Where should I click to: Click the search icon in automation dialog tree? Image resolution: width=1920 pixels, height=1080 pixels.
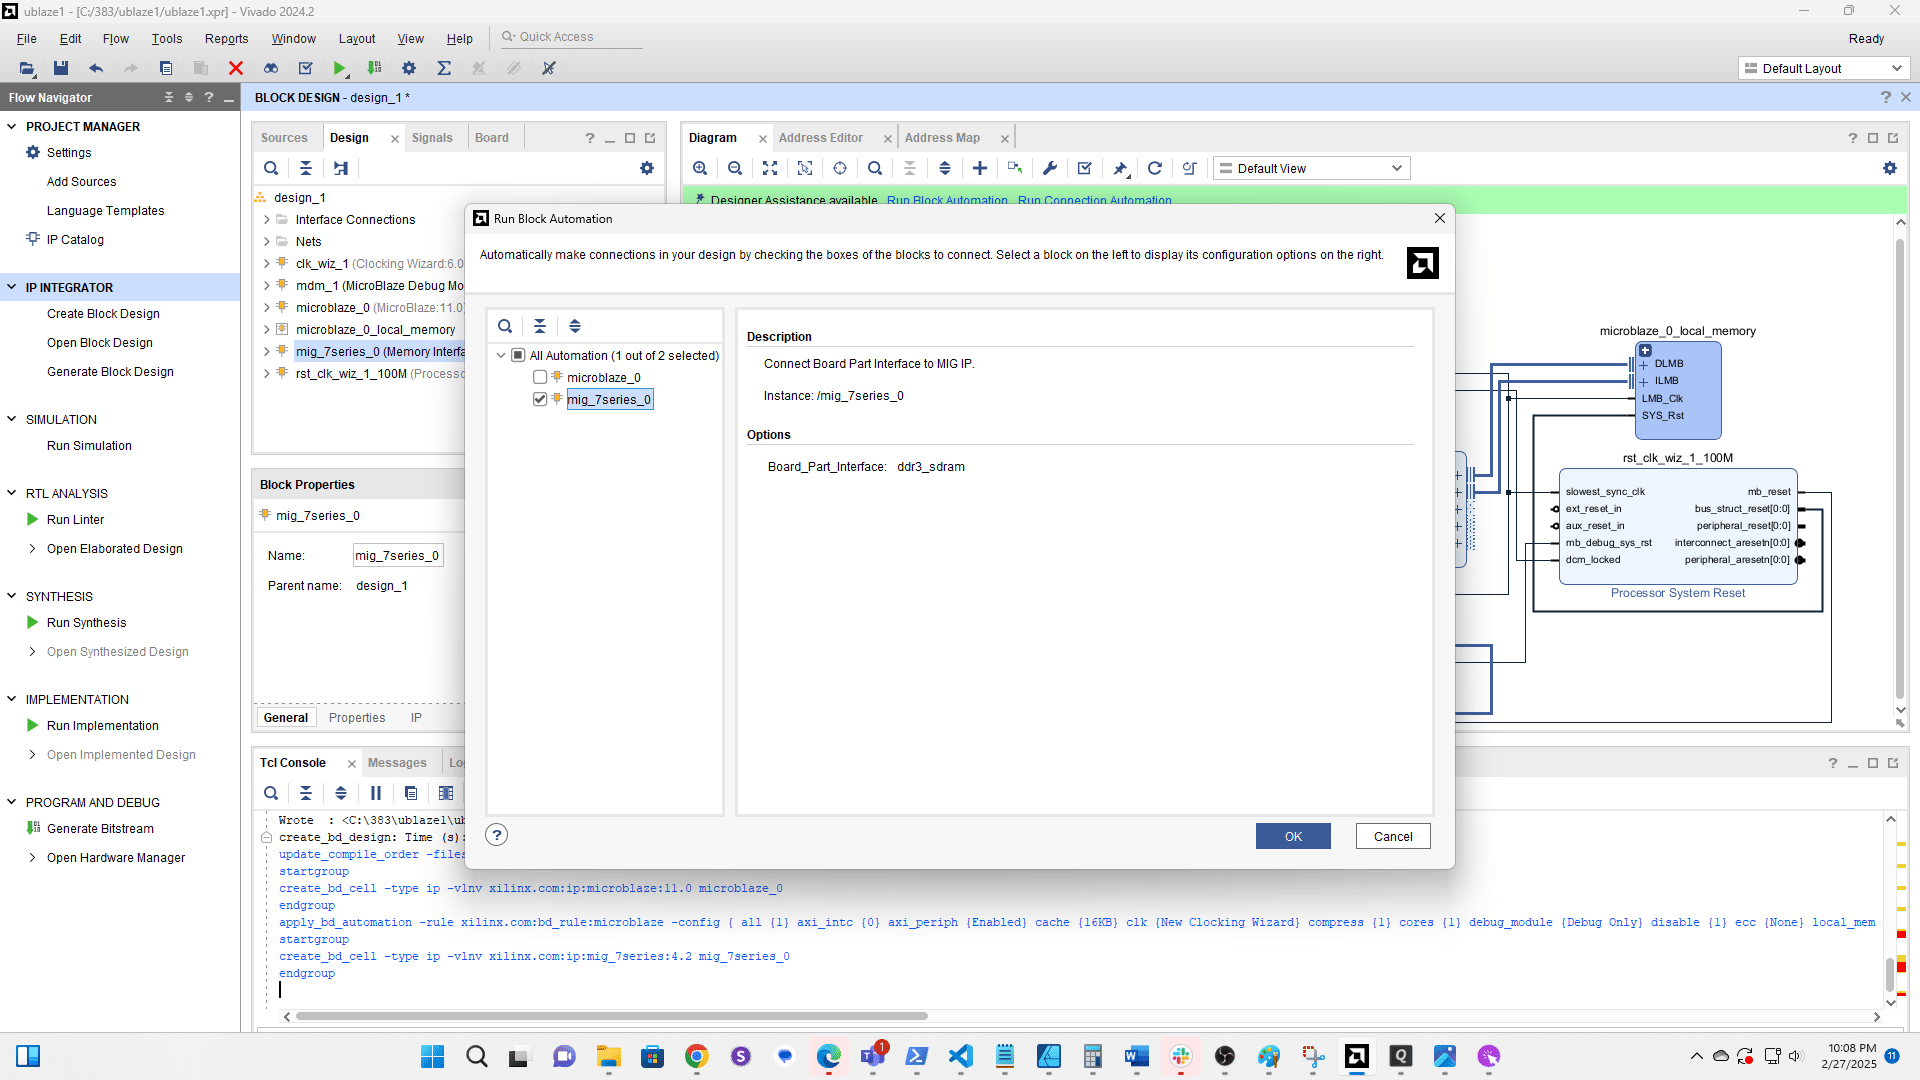pos(505,326)
